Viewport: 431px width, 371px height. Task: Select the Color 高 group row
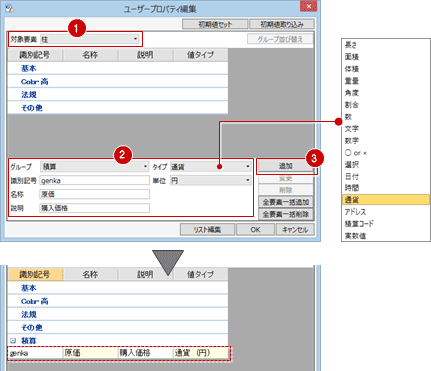[x=118, y=81]
